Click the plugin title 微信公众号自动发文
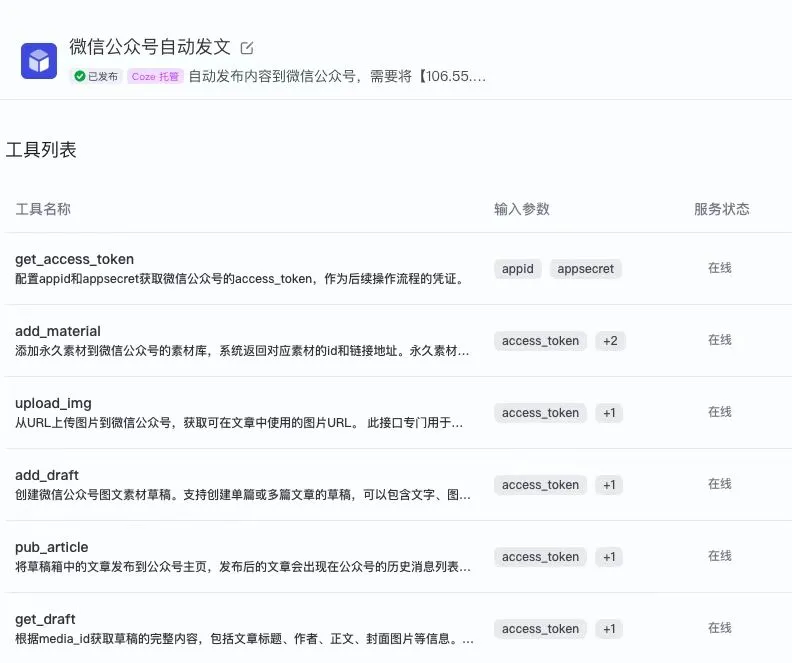The image size is (792, 663). (x=150, y=47)
